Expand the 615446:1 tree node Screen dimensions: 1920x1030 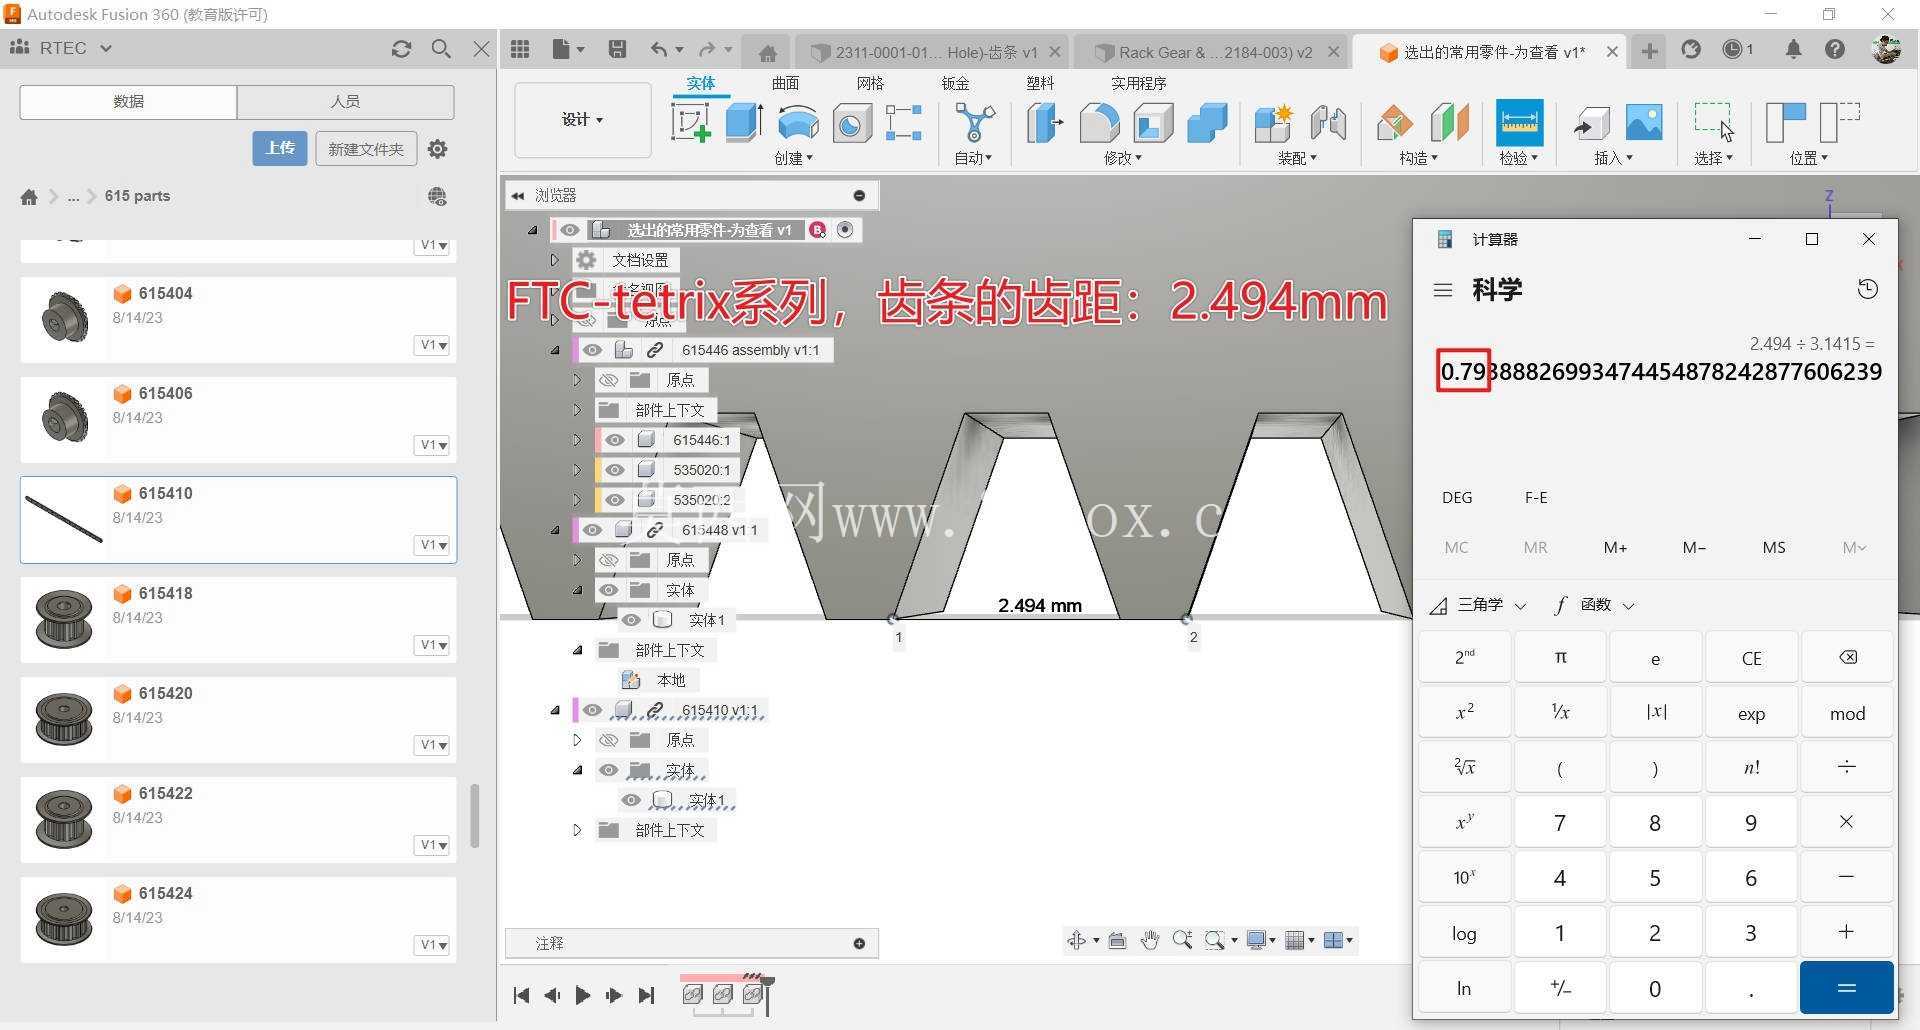pyautogui.click(x=577, y=440)
